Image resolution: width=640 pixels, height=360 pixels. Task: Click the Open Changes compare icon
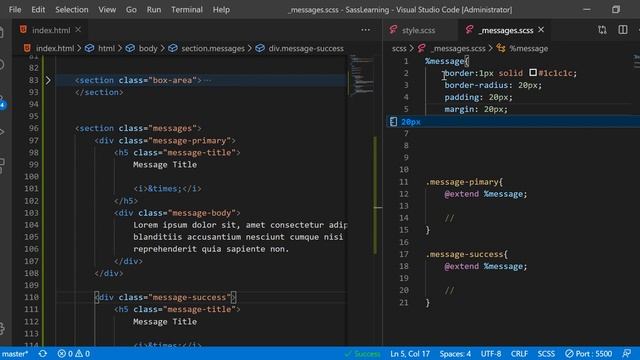tap(602, 30)
